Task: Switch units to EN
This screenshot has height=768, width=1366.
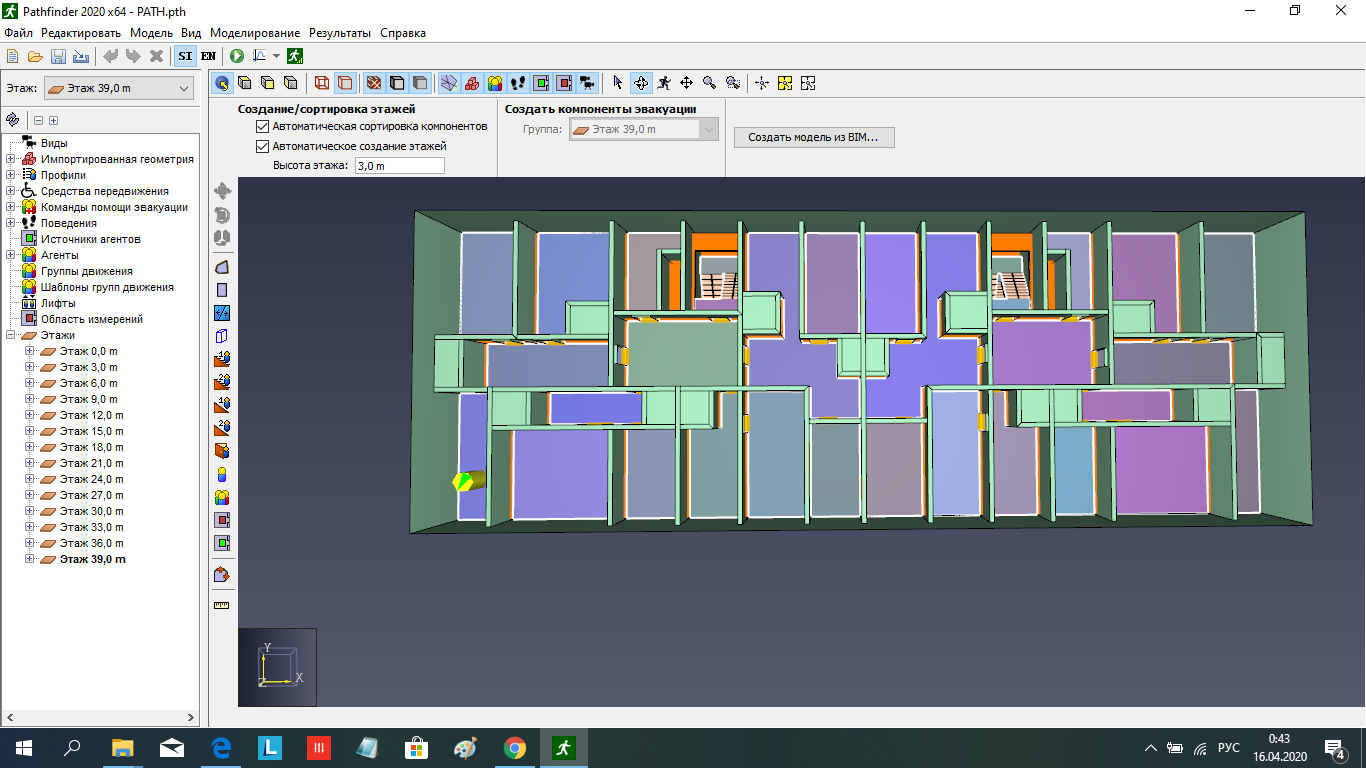Action: tap(208, 56)
